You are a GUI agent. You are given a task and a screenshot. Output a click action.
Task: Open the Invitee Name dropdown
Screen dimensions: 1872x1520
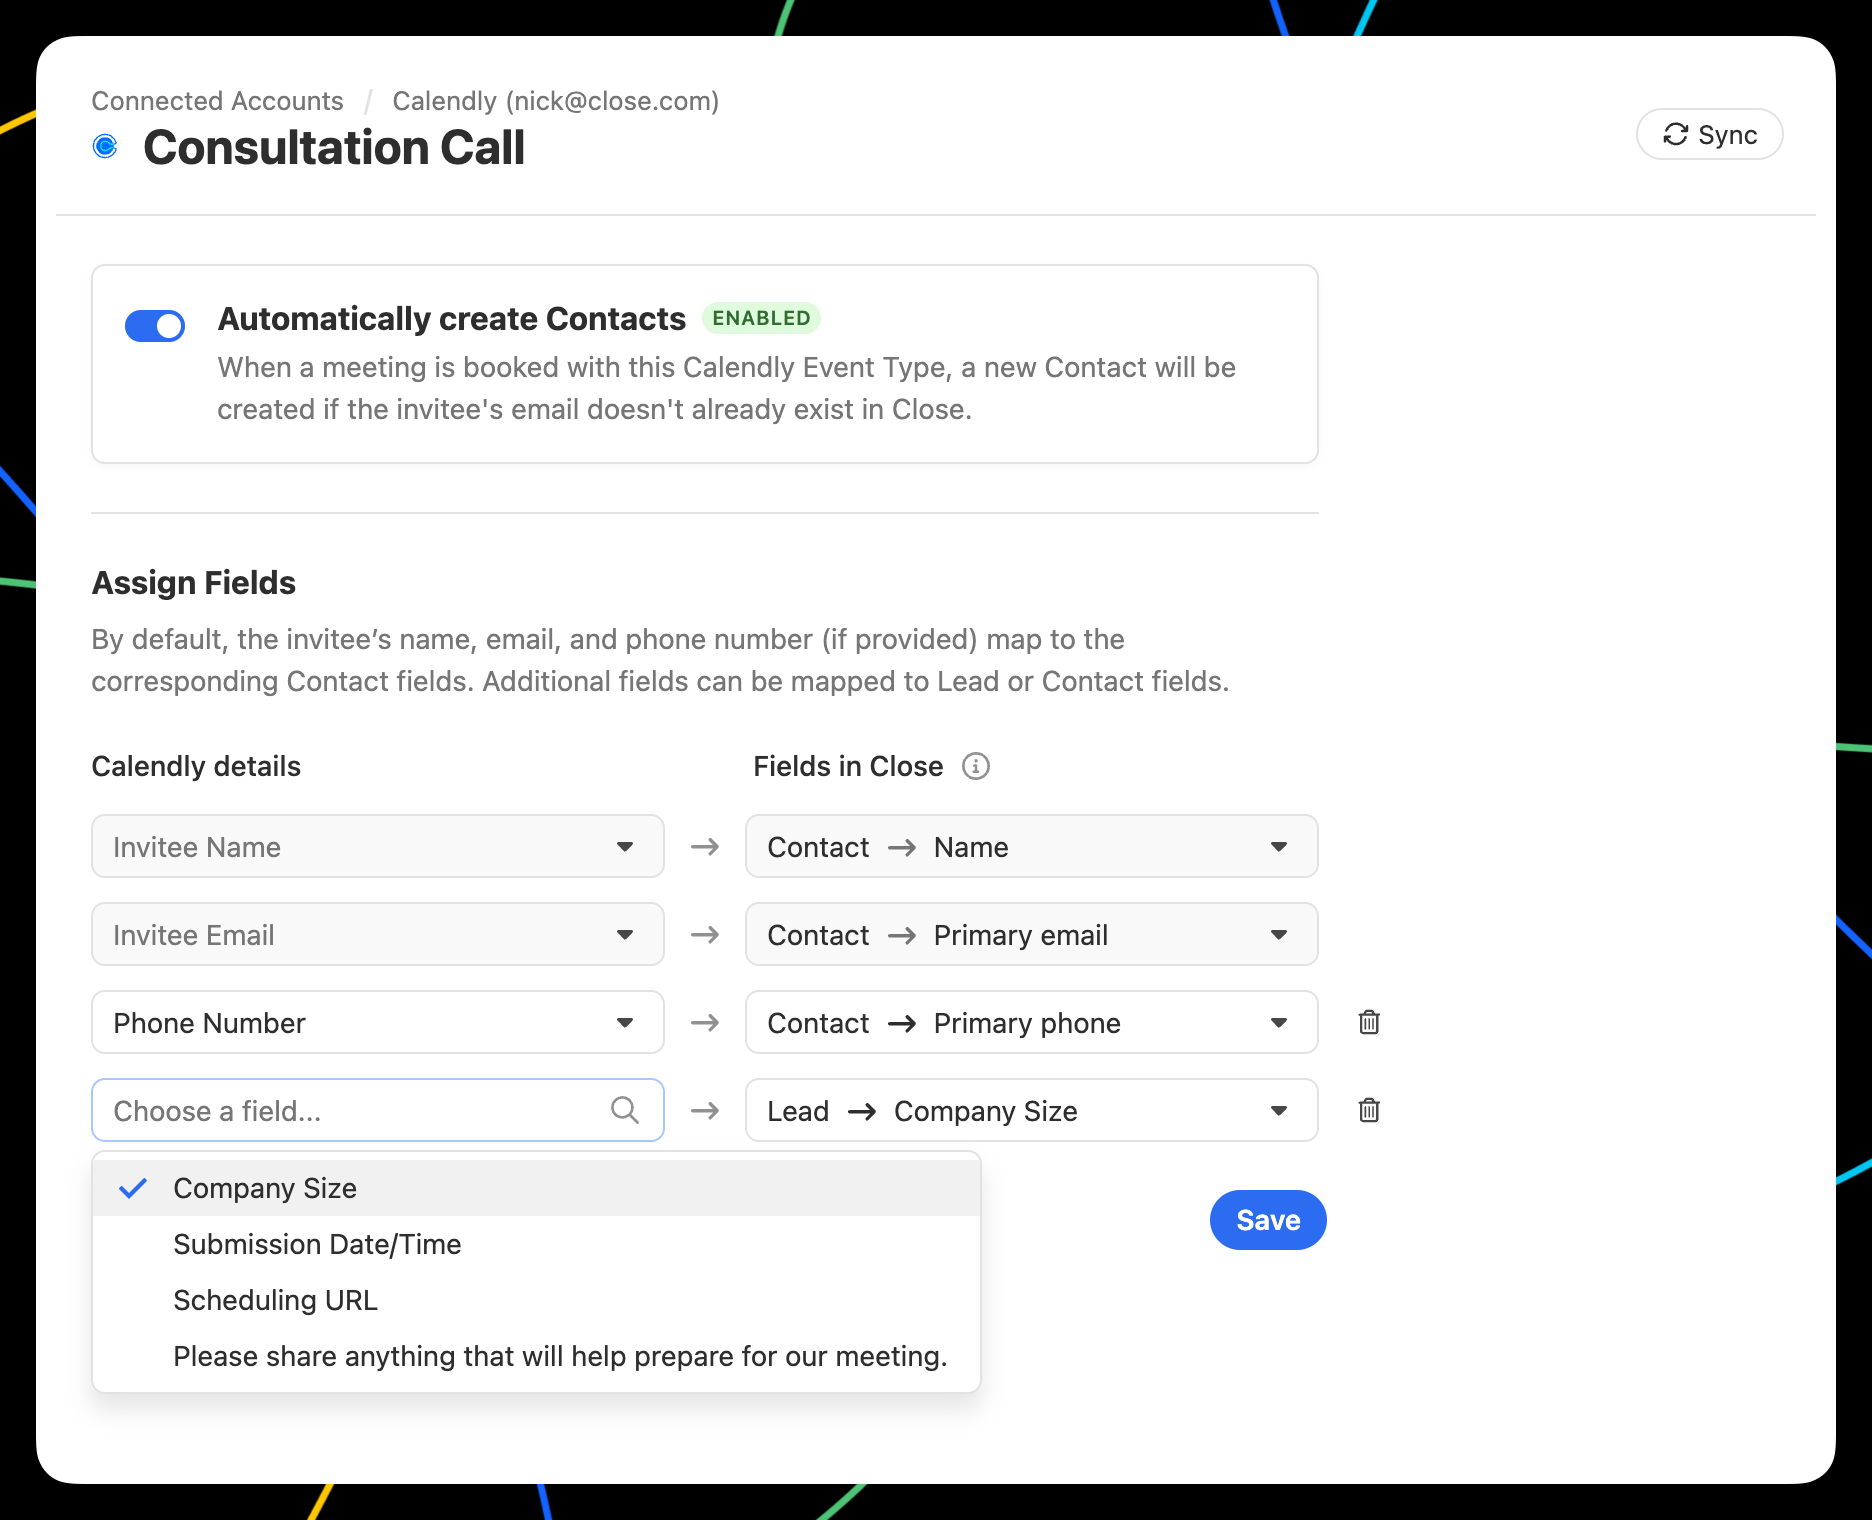pyautogui.click(x=378, y=846)
